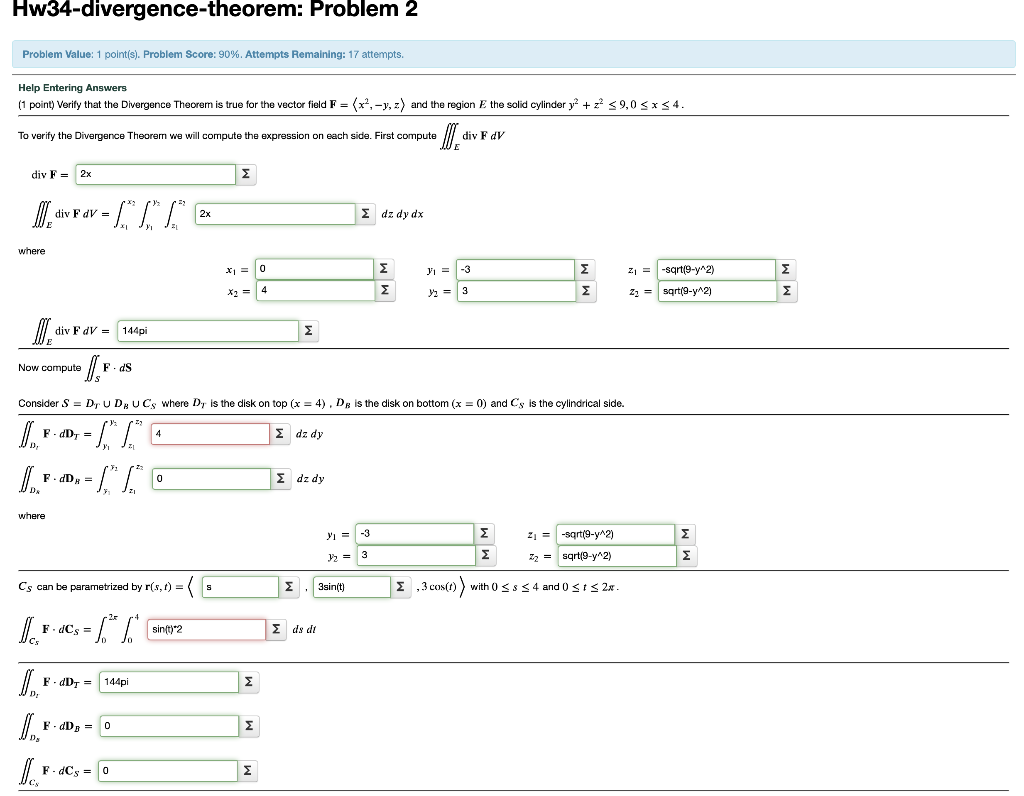Select the input box containing 144pi for F·dDт
The width and height of the screenshot is (1024, 796).
click(168, 682)
